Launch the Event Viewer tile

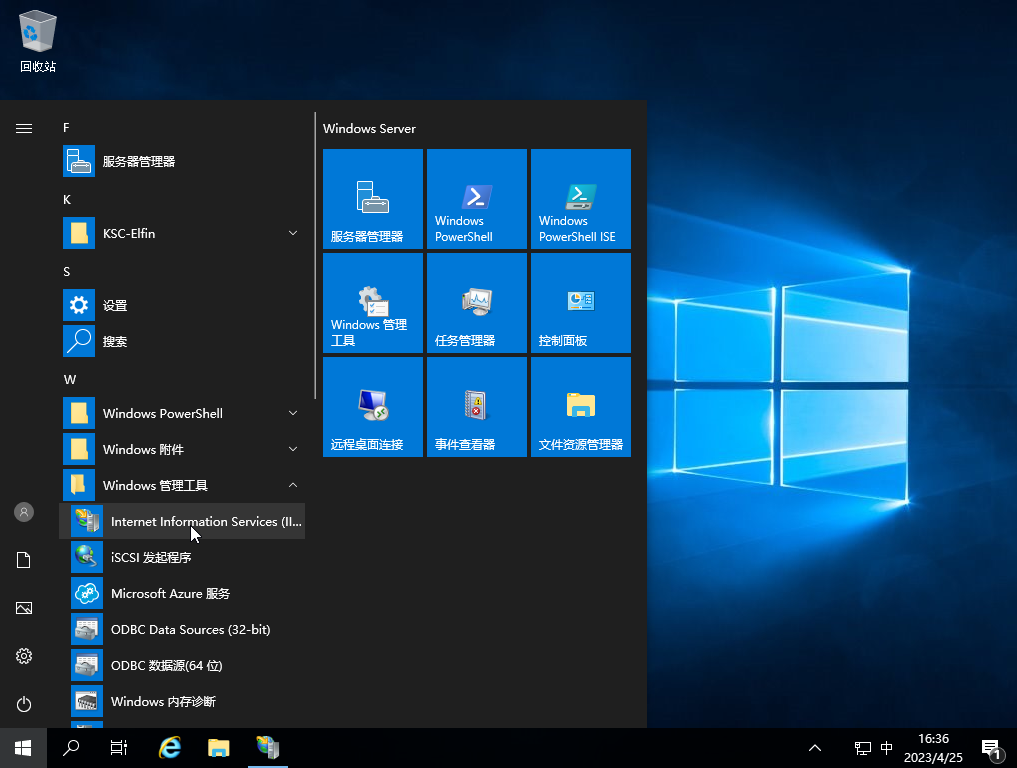[x=476, y=407]
